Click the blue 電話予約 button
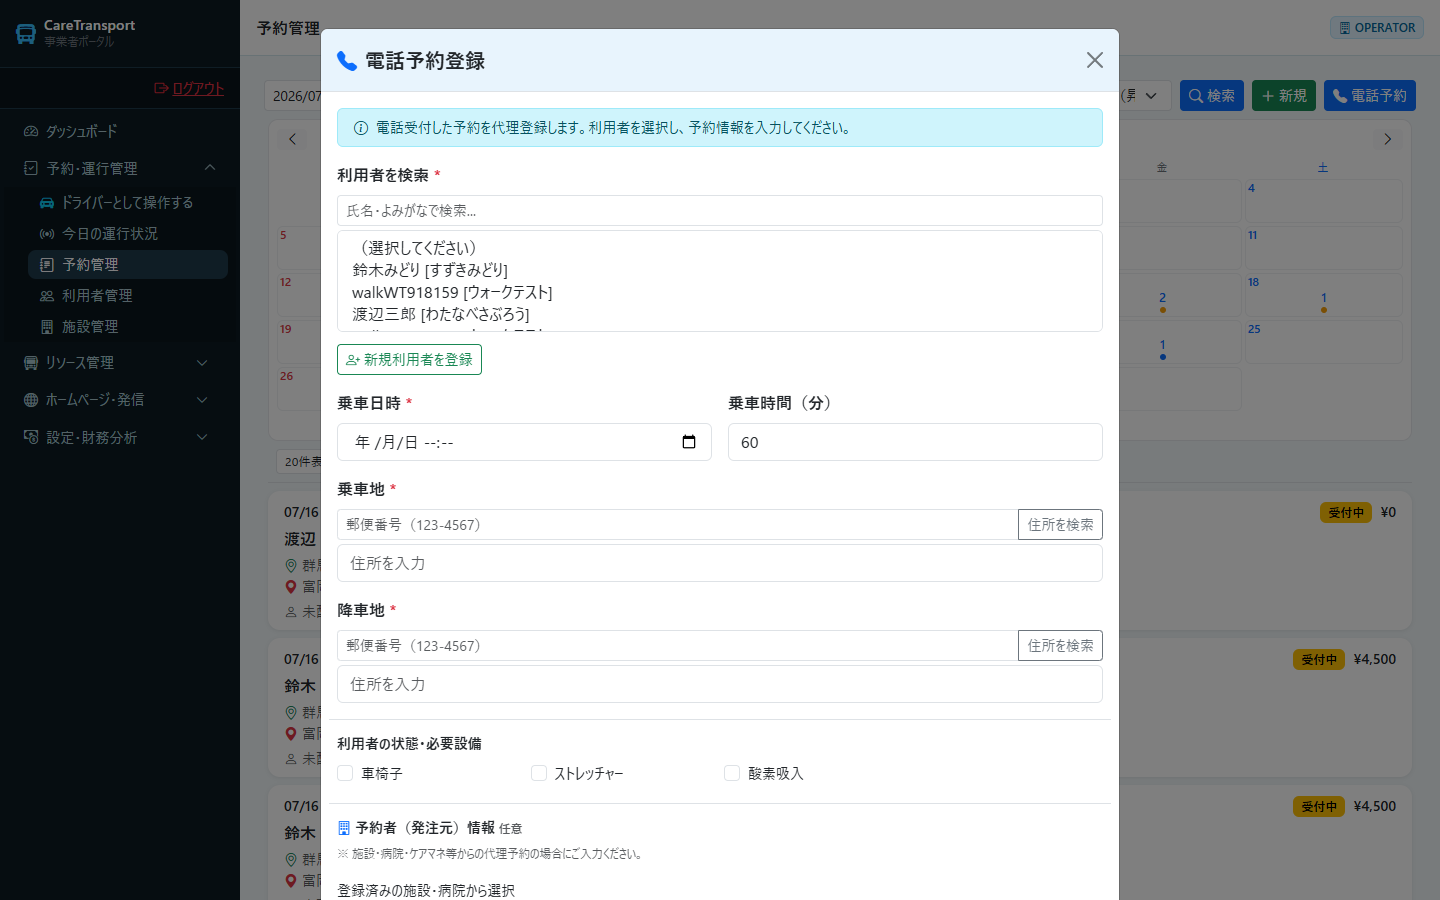1440x900 pixels. coord(1370,95)
